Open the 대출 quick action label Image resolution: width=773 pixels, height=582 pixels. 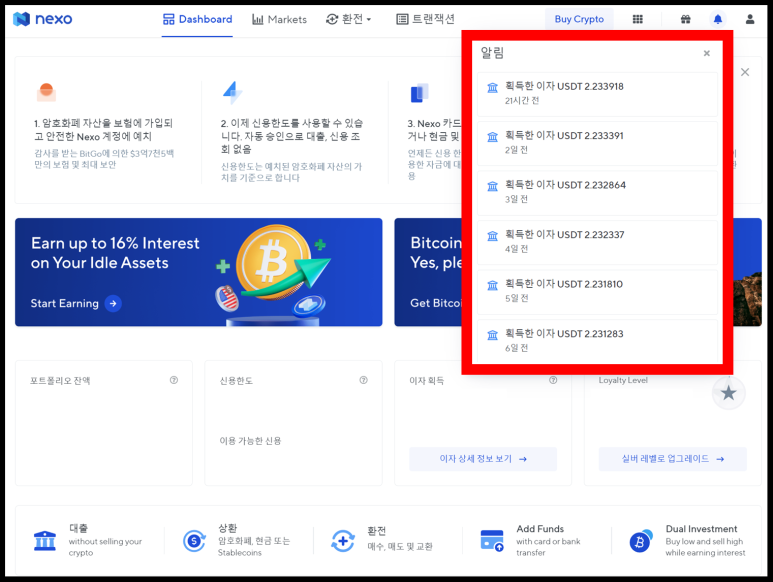pyautogui.click(x=78, y=528)
